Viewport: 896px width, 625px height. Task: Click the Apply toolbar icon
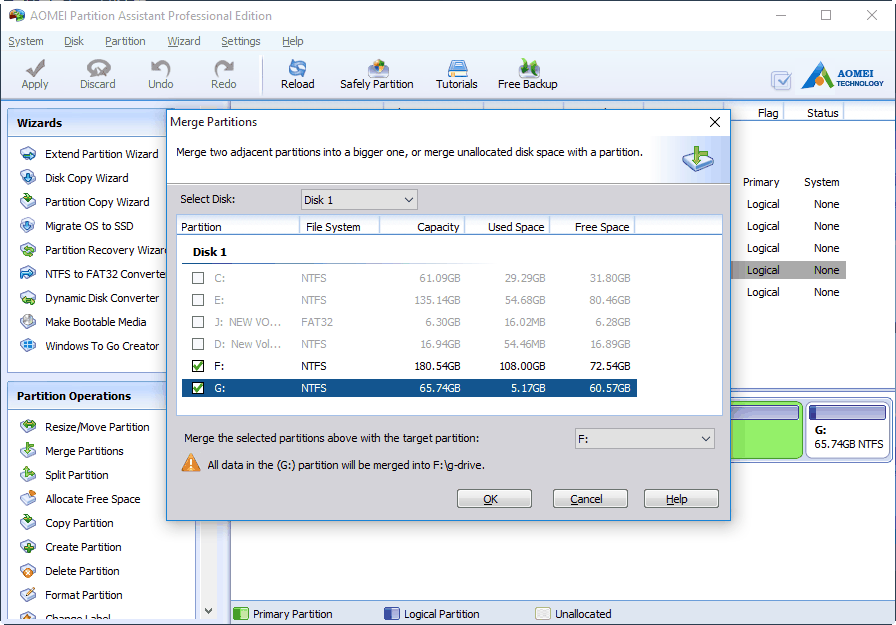click(35, 75)
